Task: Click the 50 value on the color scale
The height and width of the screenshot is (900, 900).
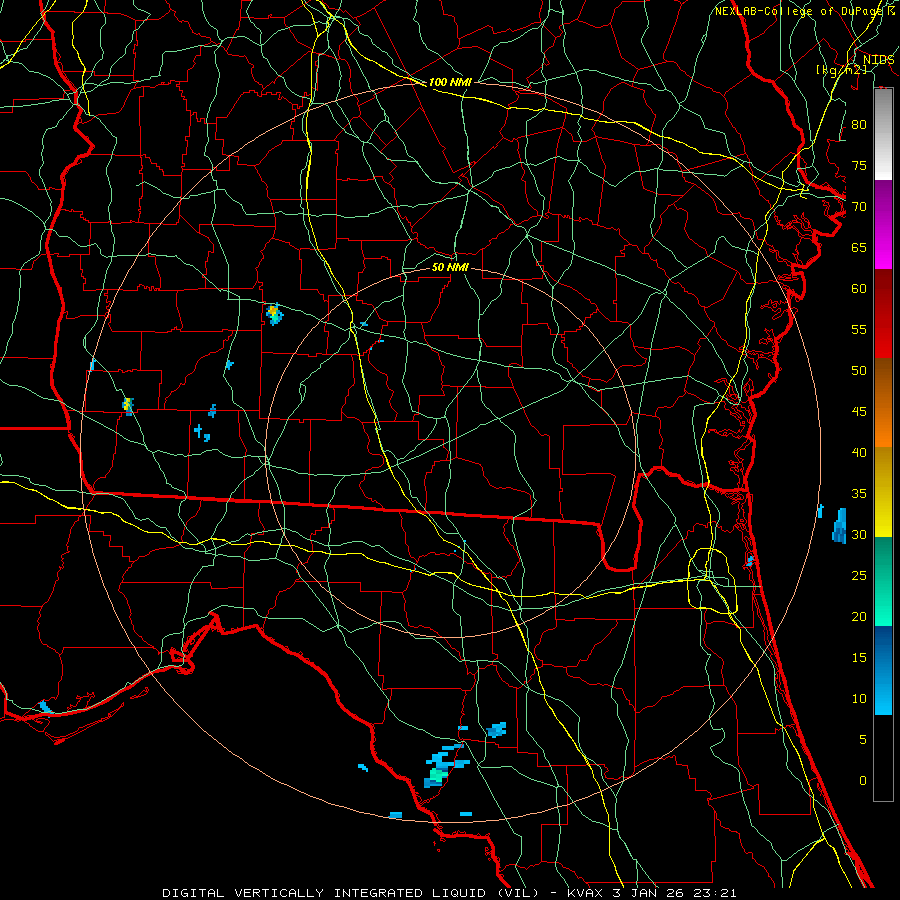Action: click(859, 371)
